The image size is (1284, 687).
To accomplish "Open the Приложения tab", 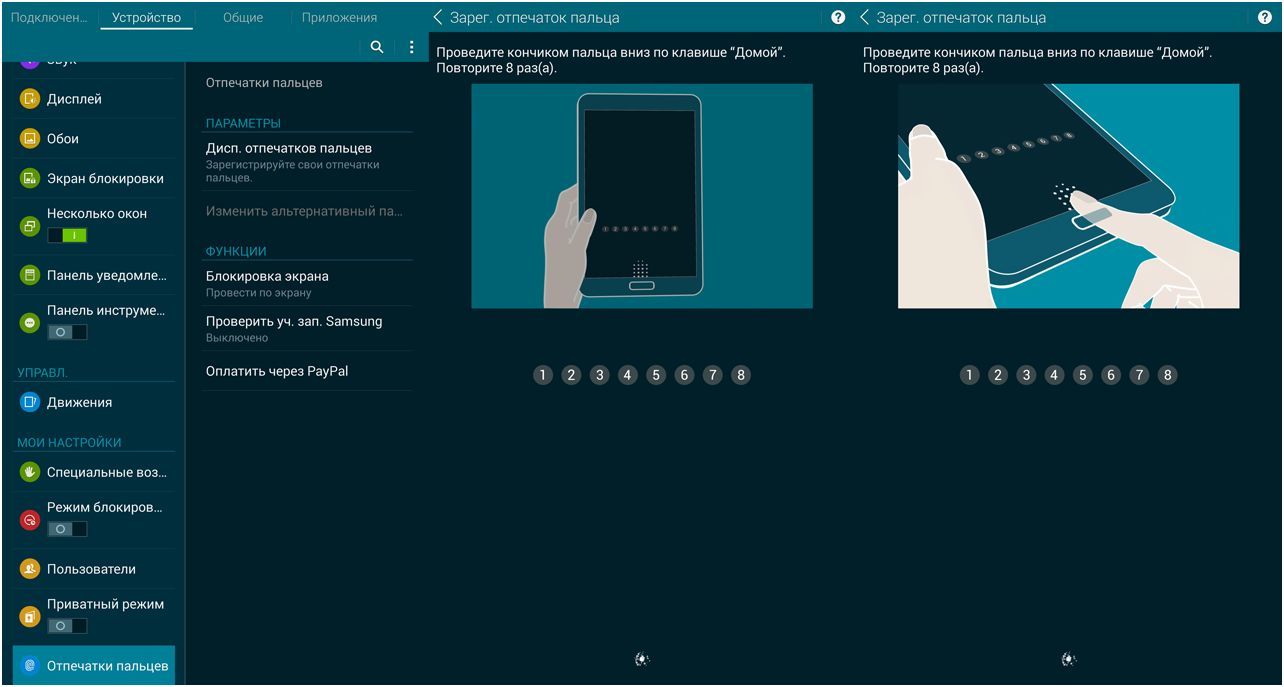I will (x=338, y=17).
